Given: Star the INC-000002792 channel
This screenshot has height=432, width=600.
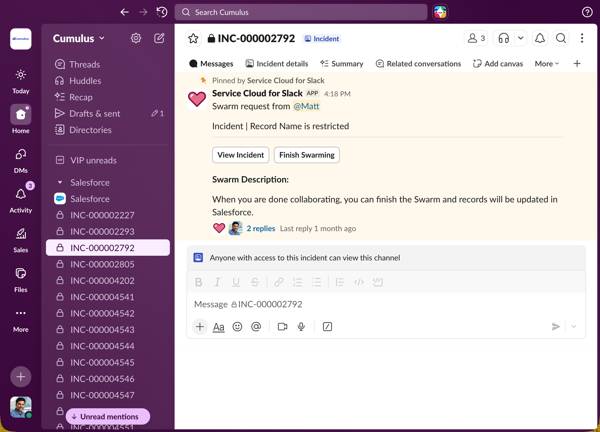Looking at the screenshot, I should coord(193,38).
